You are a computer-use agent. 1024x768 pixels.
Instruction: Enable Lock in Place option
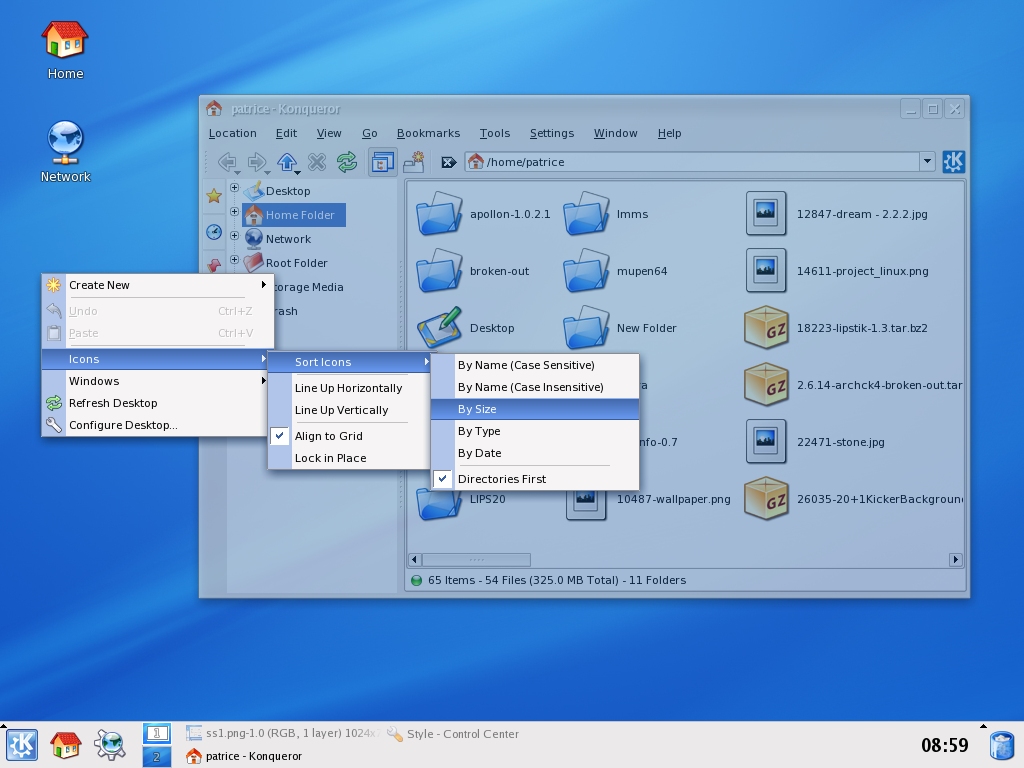pyautogui.click(x=348, y=458)
